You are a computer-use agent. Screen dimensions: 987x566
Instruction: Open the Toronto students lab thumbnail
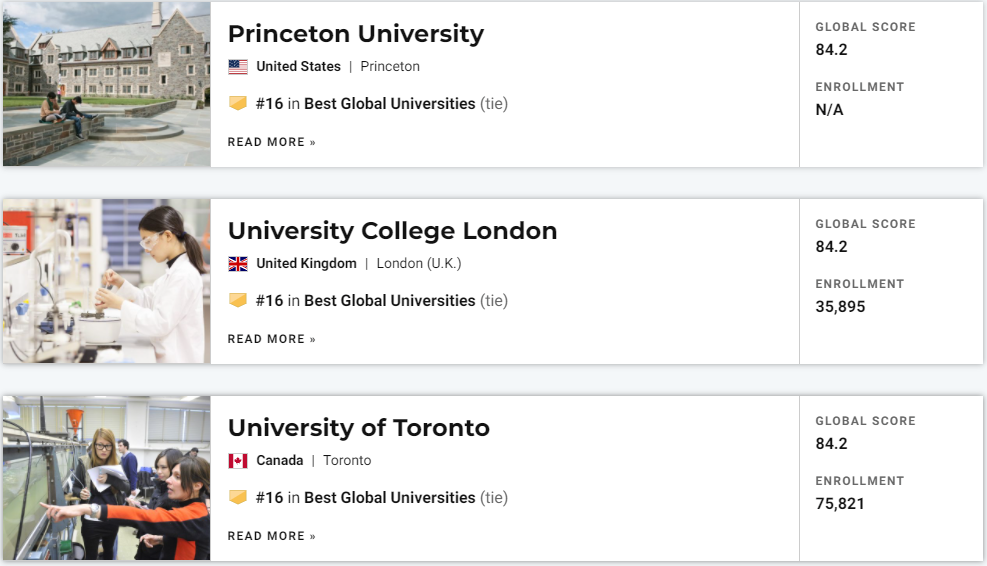pyautogui.click(x=106, y=478)
